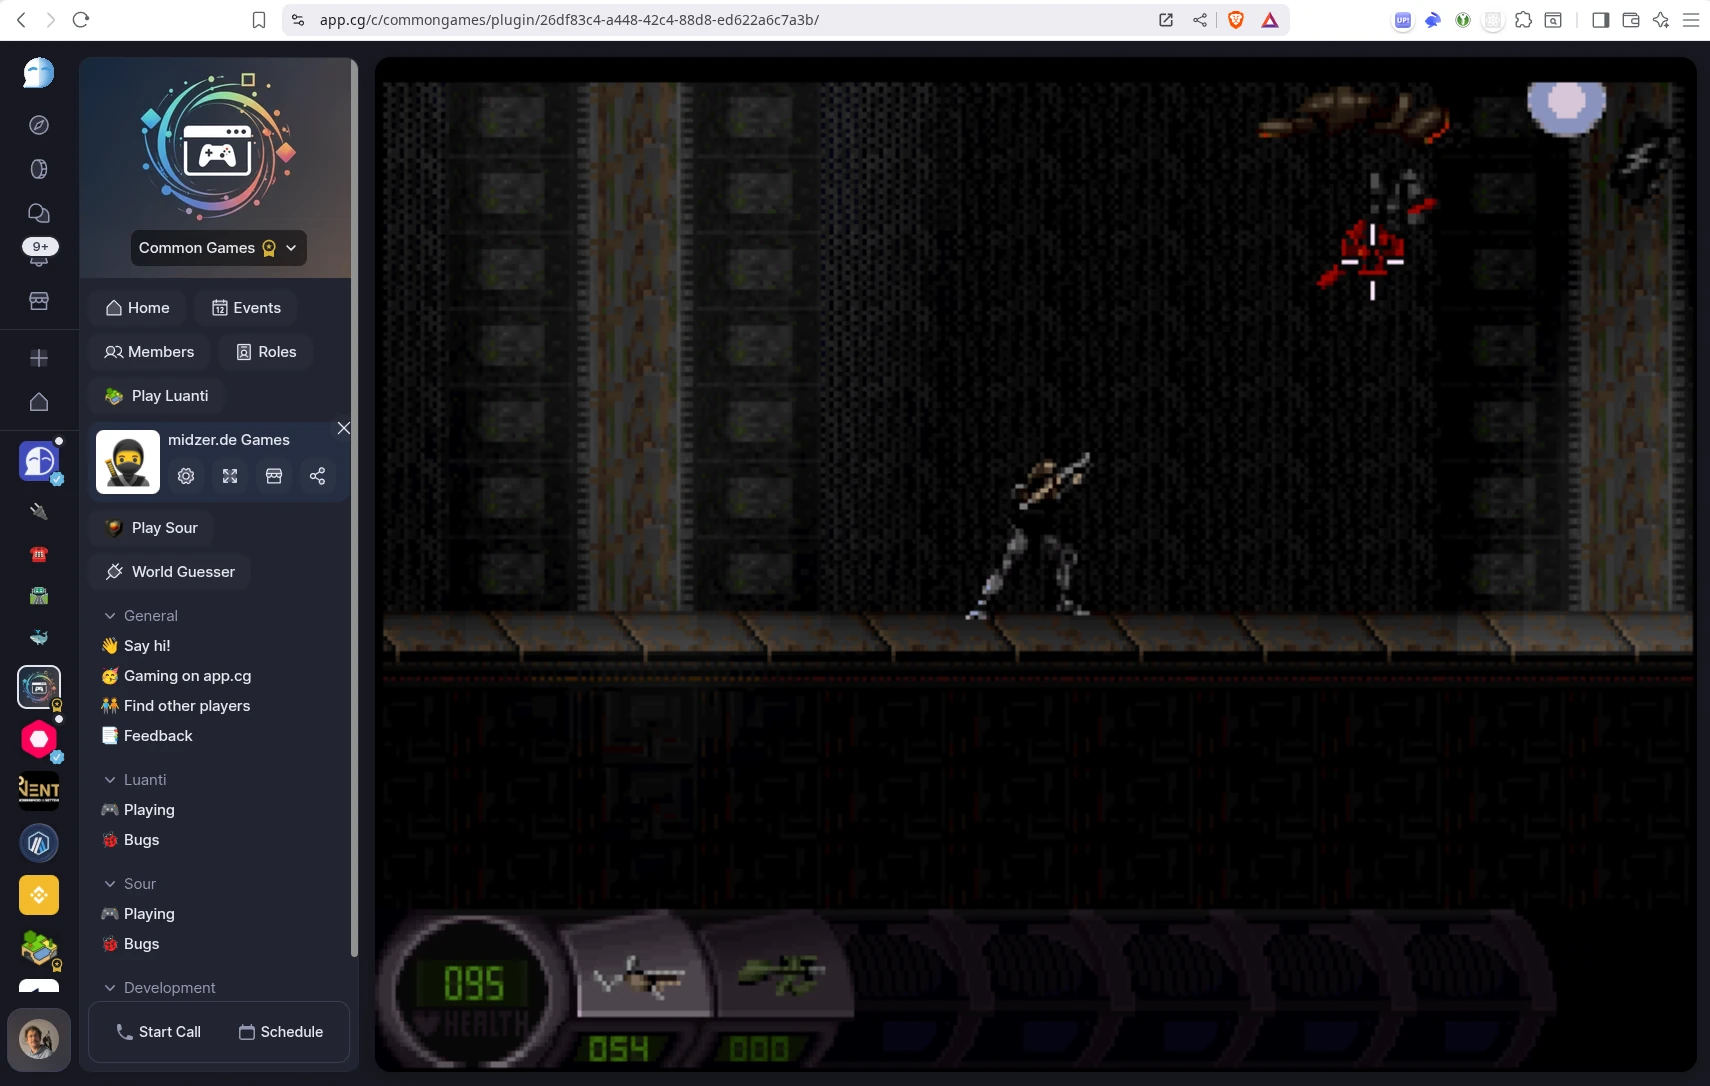Start a call in the community
This screenshot has width=1710, height=1086.
tap(158, 1032)
